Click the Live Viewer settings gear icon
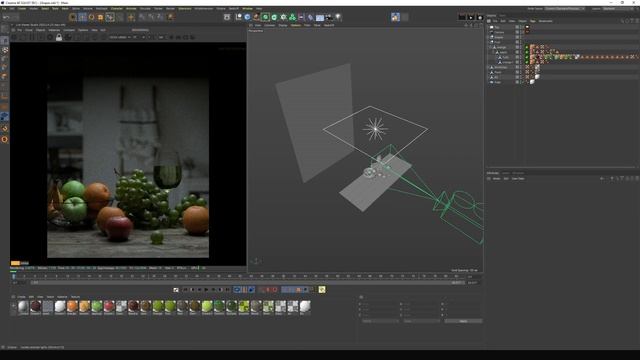Viewport: 640px width, 360px height. tap(50, 38)
